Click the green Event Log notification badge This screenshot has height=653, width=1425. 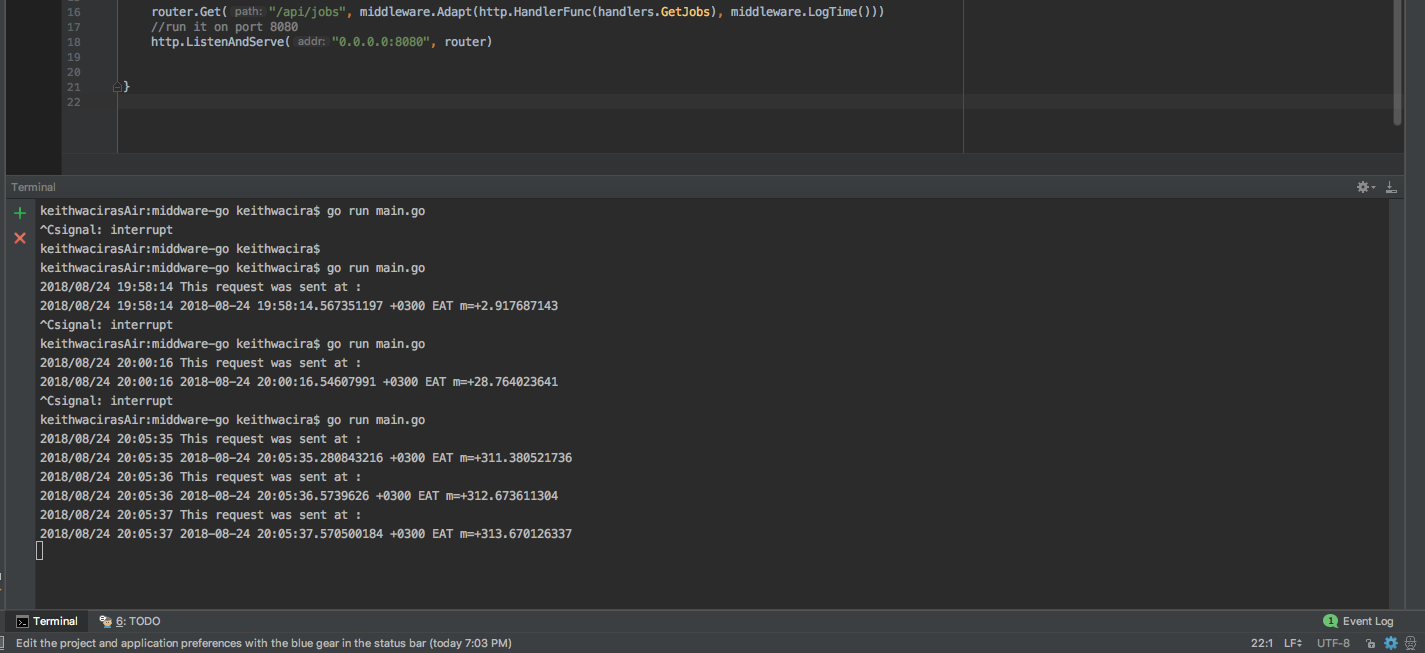coord(1330,621)
